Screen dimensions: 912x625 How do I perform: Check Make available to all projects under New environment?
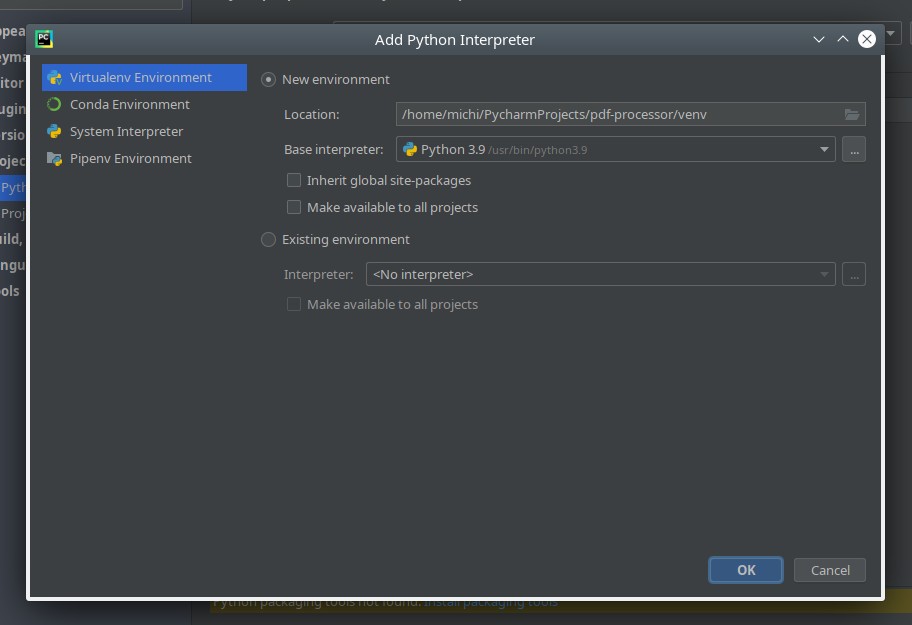coord(294,207)
